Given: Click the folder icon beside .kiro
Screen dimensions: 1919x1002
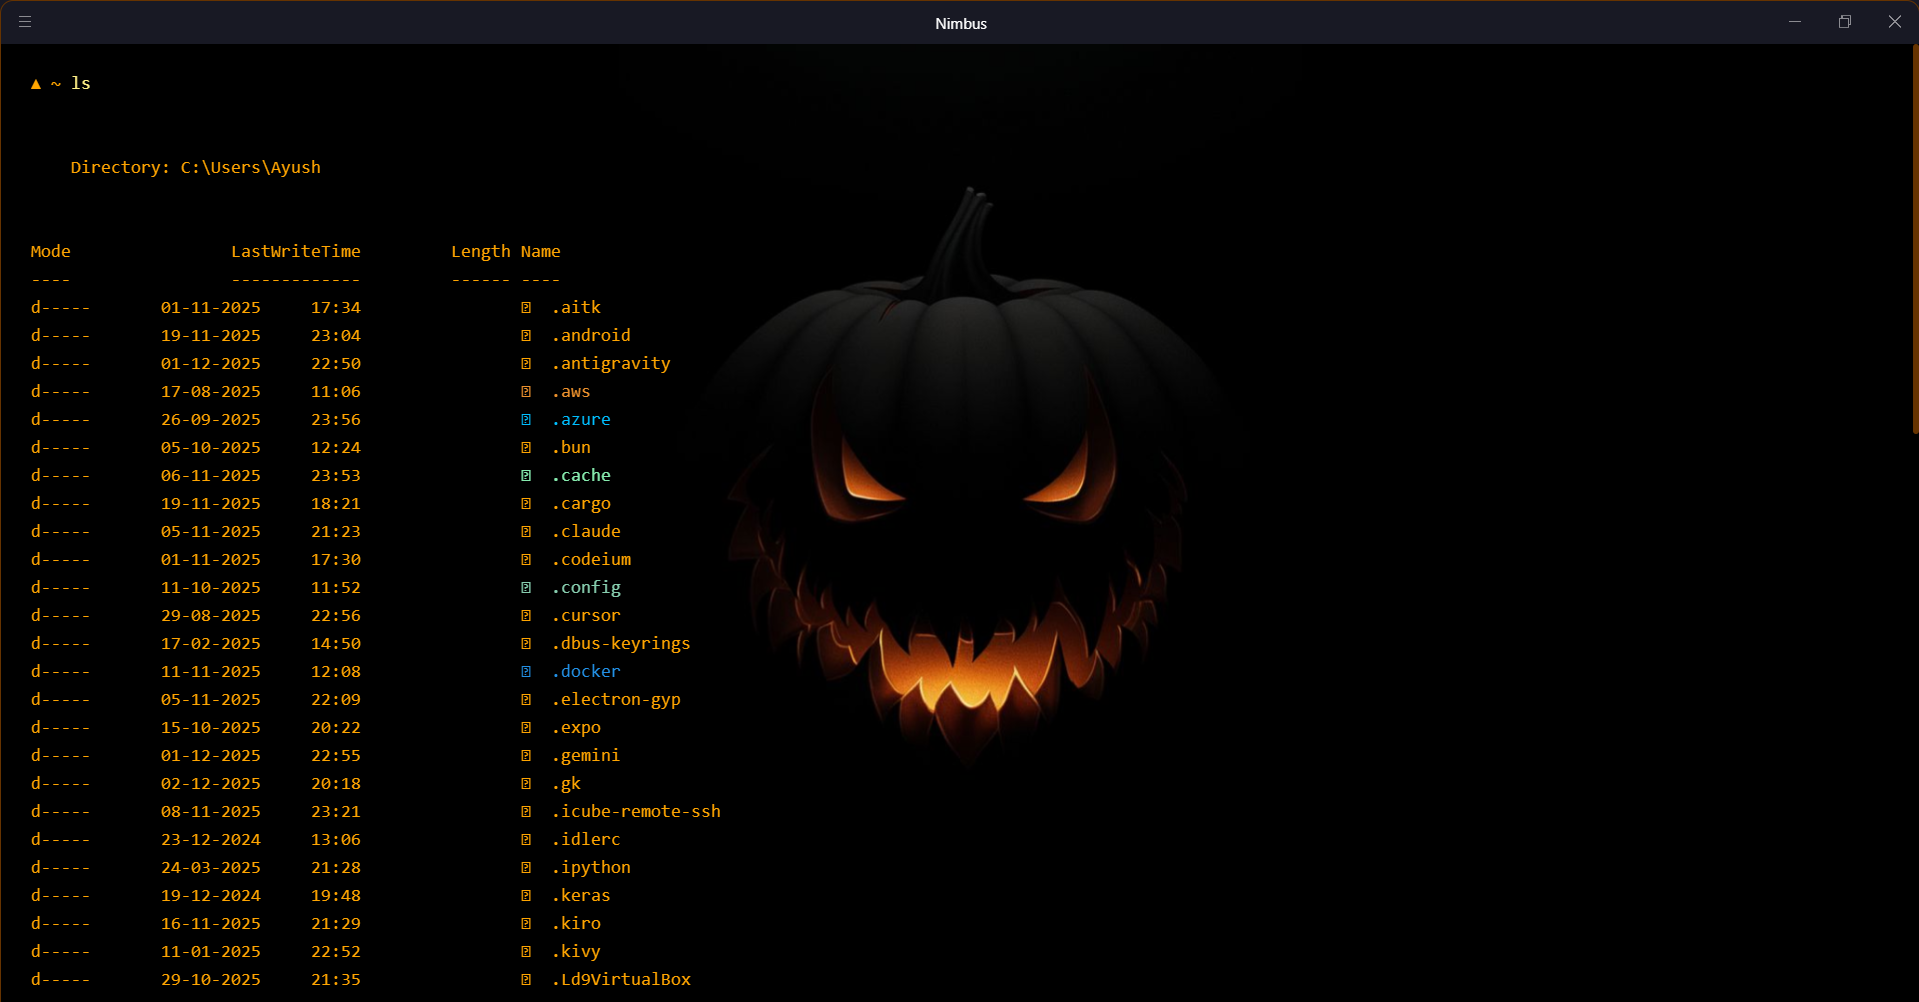Looking at the screenshot, I should coord(526,924).
